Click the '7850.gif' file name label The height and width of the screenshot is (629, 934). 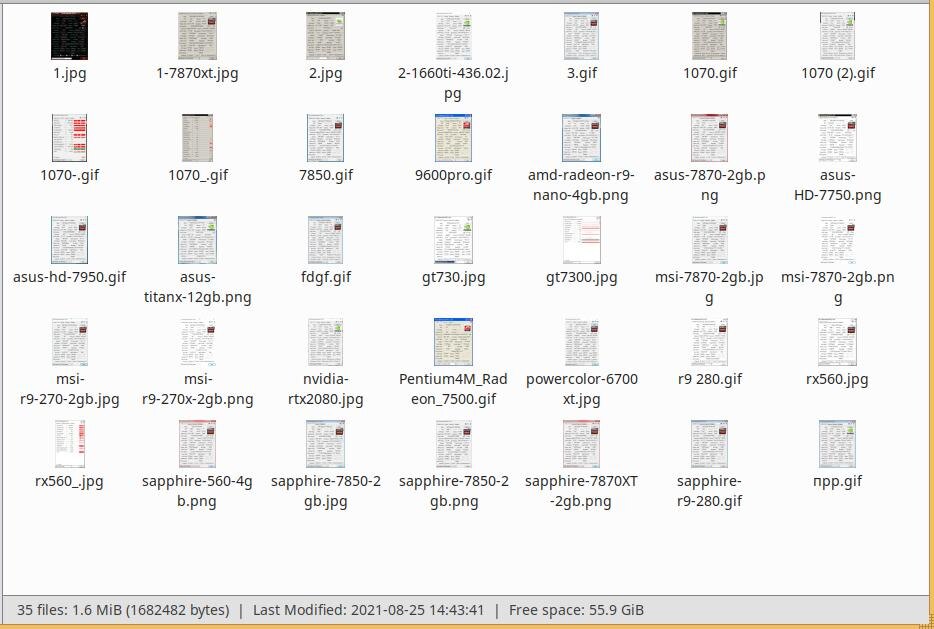pyautogui.click(x=325, y=175)
